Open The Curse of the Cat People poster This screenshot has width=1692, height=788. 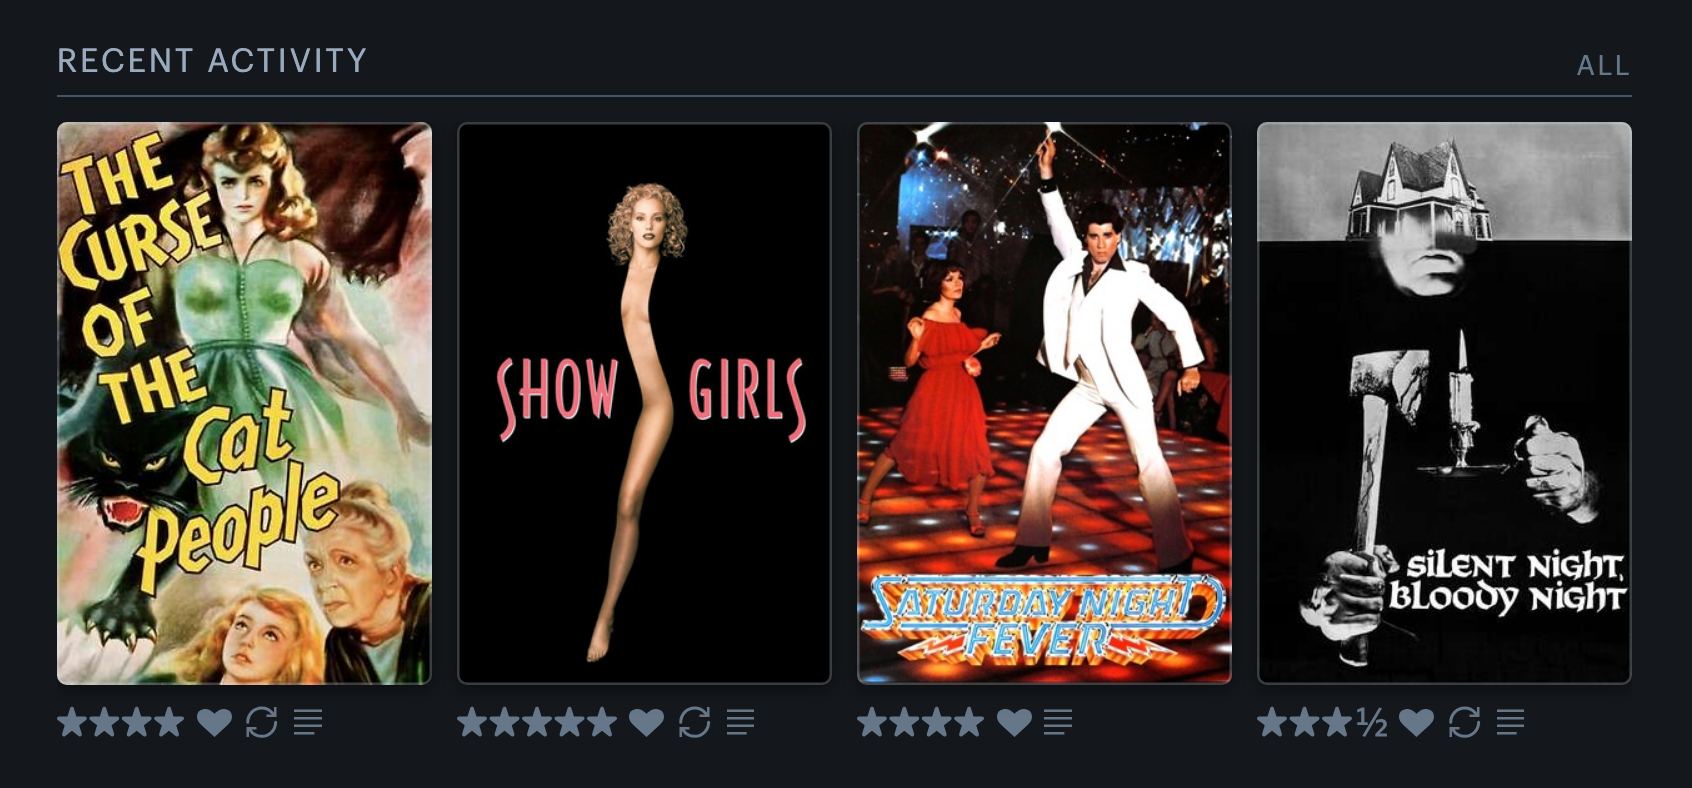(244, 403)
